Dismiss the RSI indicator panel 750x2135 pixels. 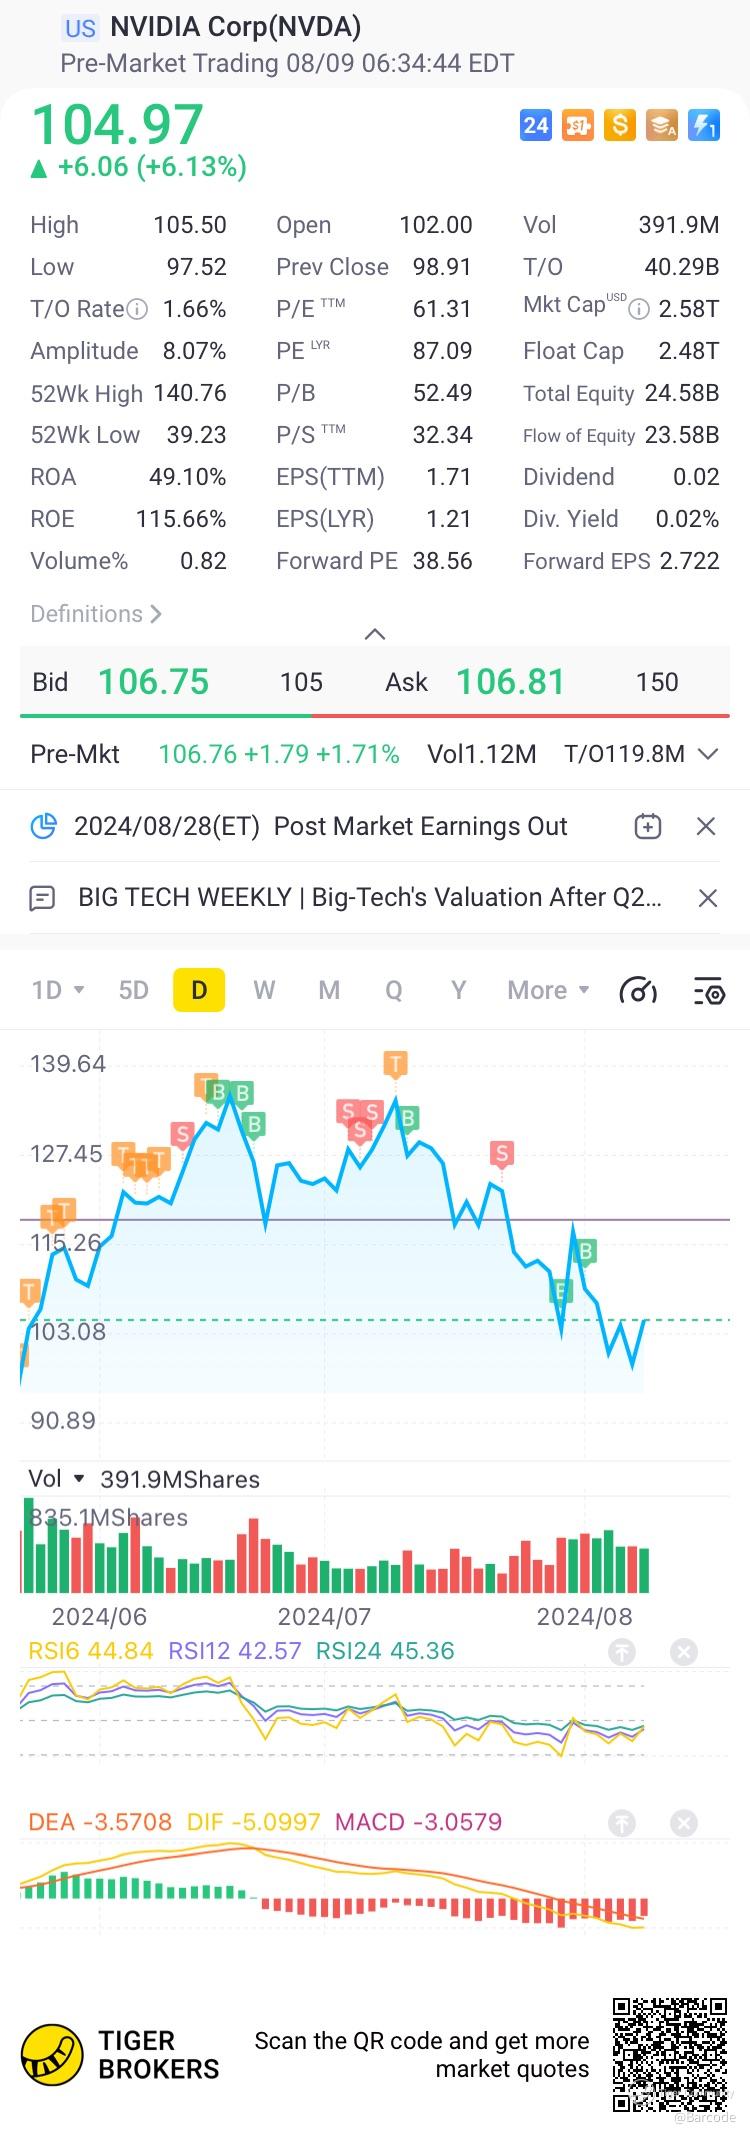pyautogui.click(x=684, y=1652)
